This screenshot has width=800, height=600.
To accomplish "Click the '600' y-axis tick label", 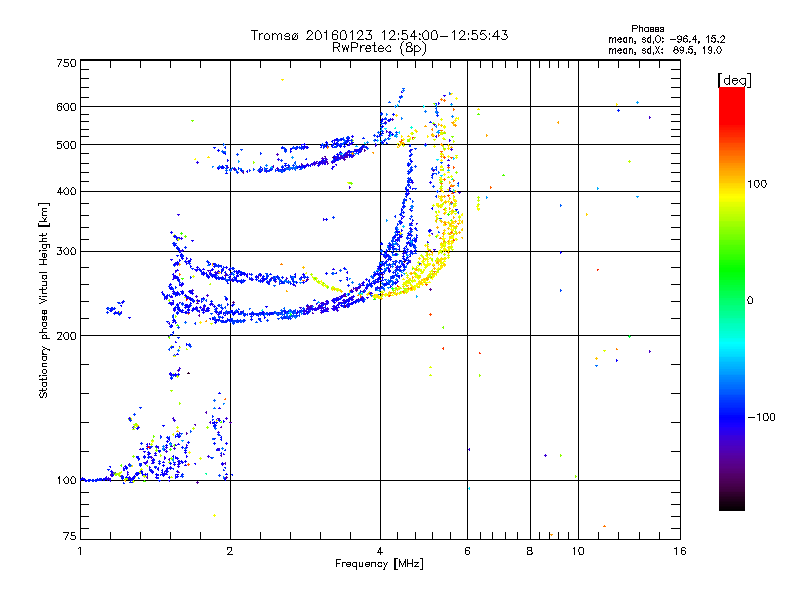I will point(66,107).
